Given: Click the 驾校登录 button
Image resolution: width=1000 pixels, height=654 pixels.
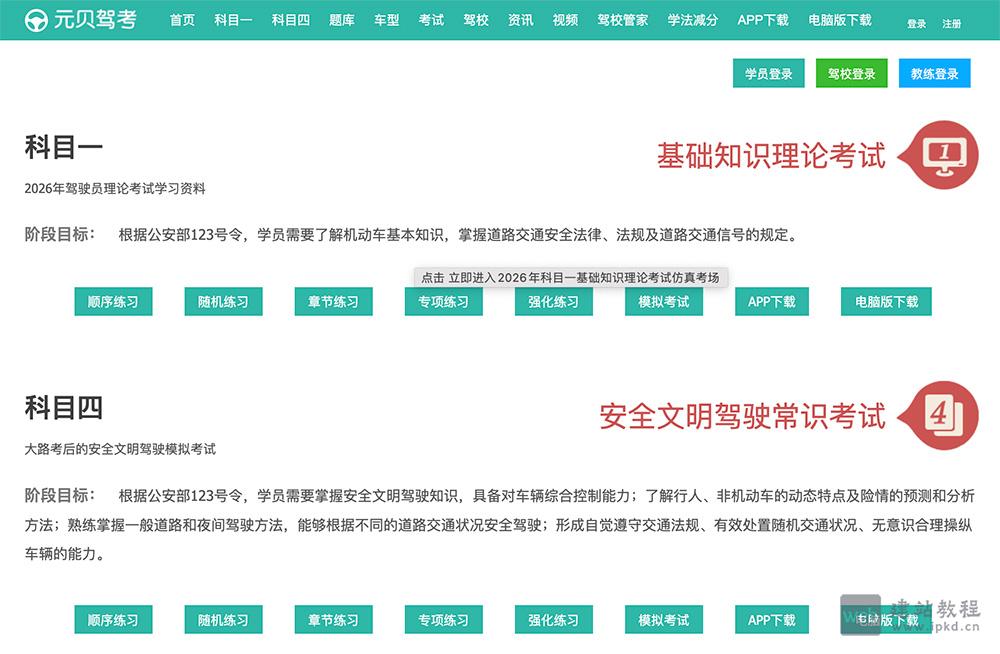Looking at the screenshot, I should click(851, 73).
